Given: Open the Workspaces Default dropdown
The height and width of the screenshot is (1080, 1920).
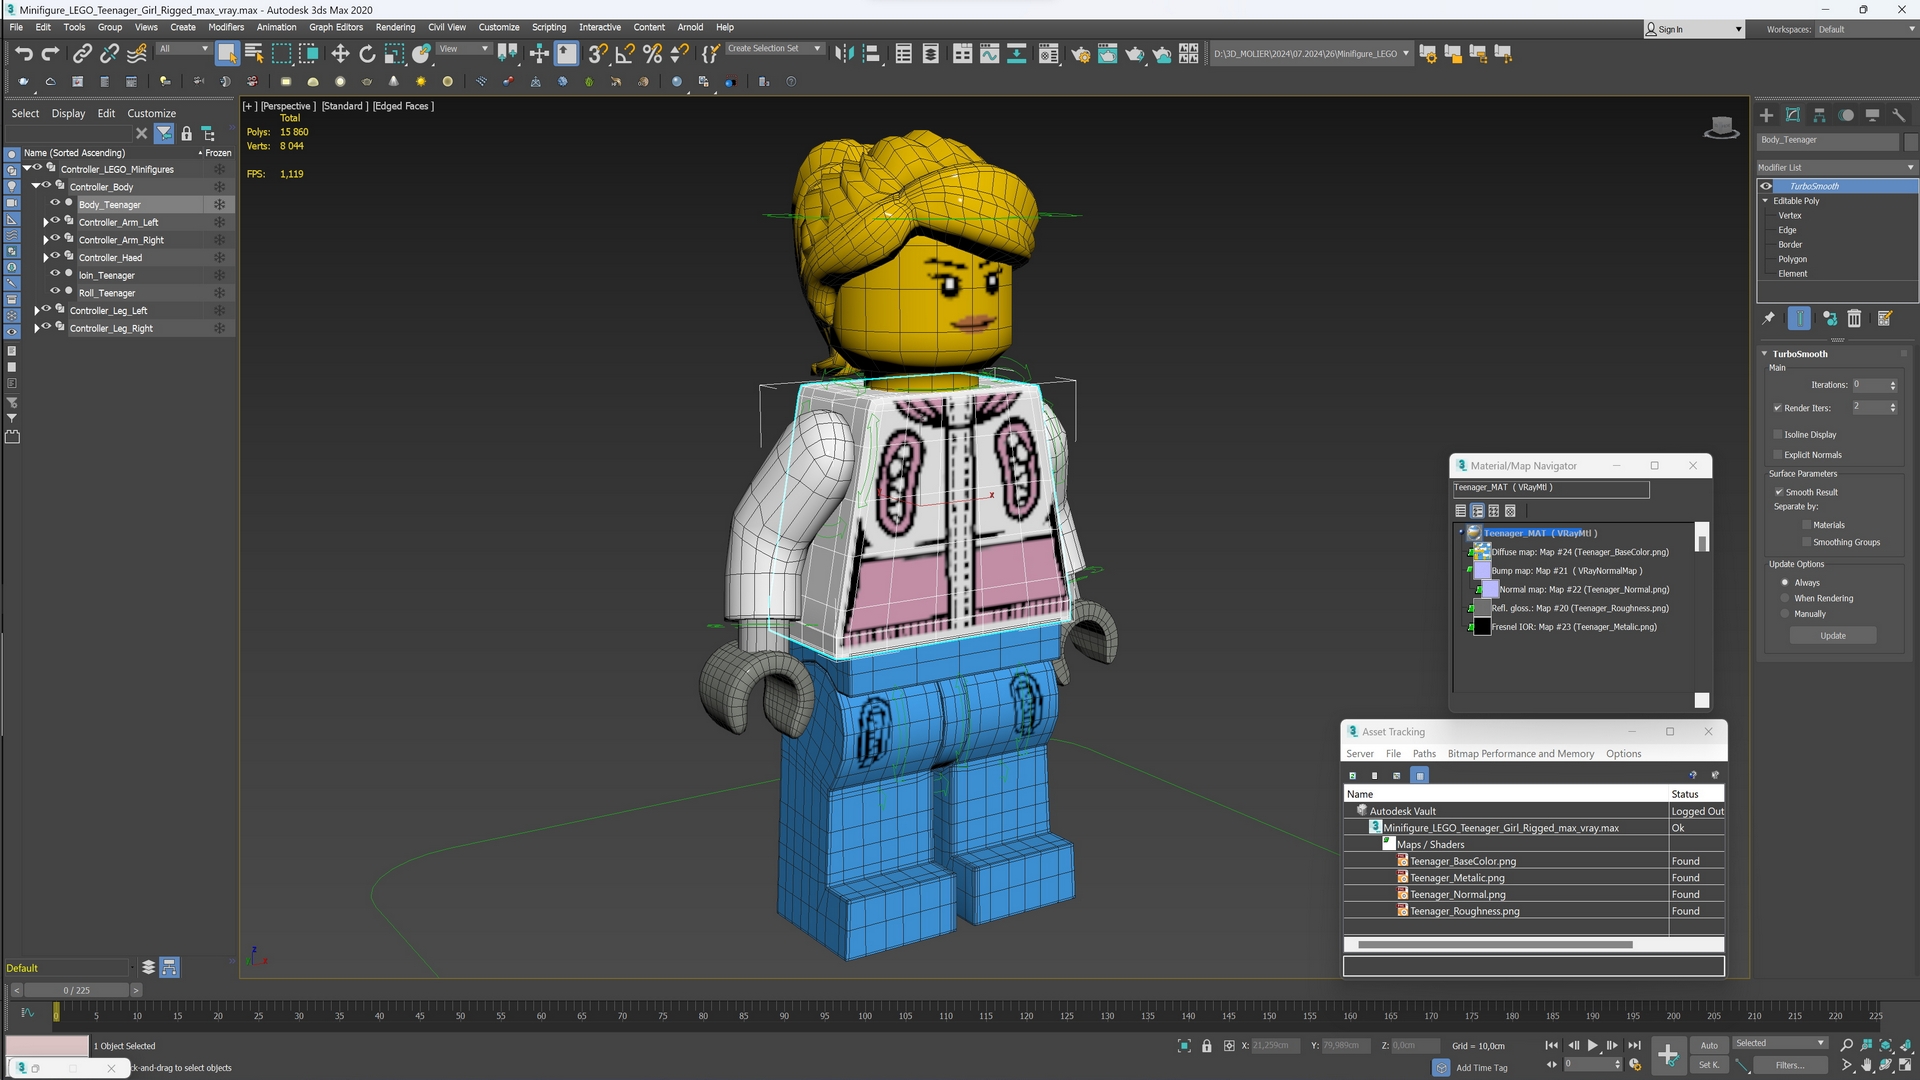Looking at the screenshot, I should pos(1866,29).
